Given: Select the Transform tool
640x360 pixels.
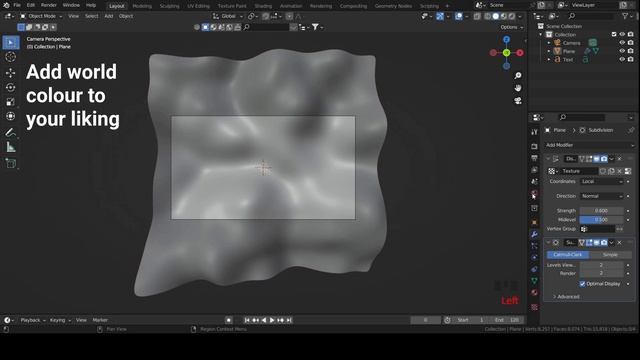Looking at the screenshot, I should [x=11, y=116].
